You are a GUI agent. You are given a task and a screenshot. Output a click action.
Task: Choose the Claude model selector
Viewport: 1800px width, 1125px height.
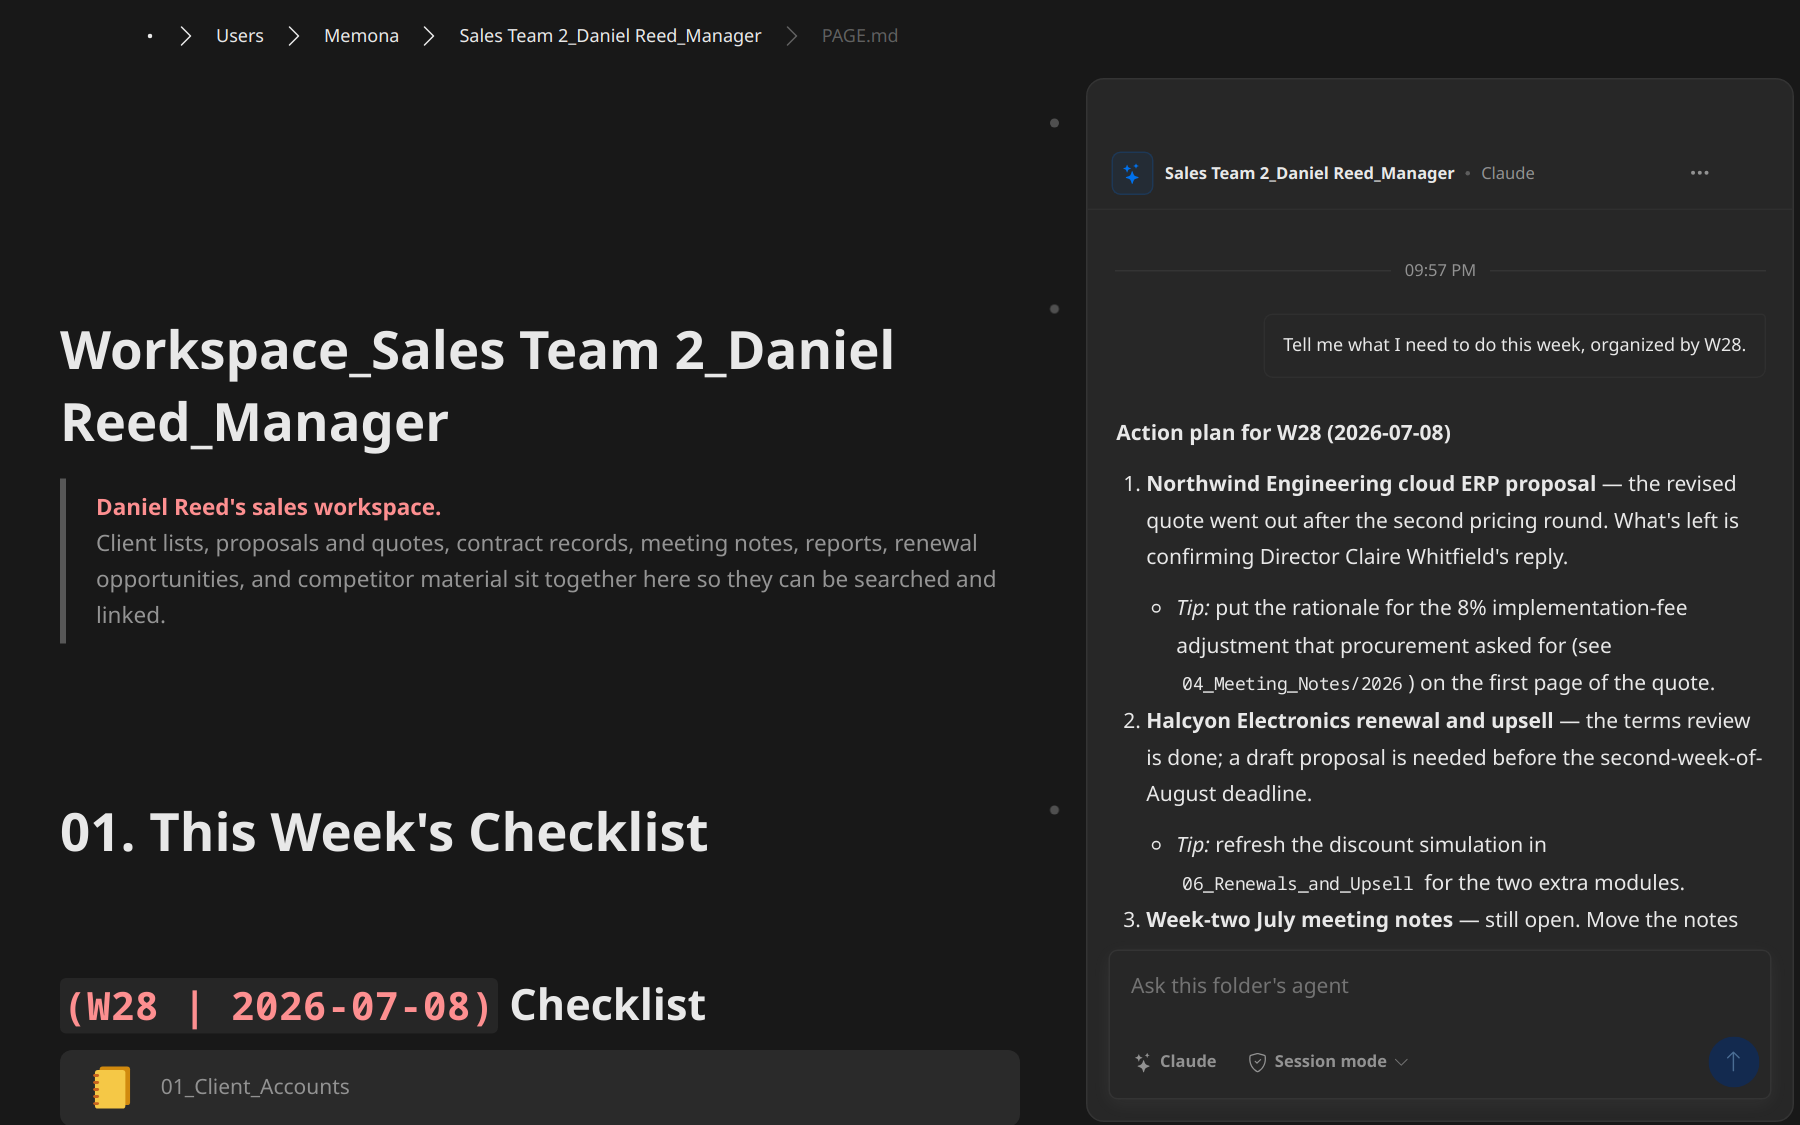click(1176, 1062)
